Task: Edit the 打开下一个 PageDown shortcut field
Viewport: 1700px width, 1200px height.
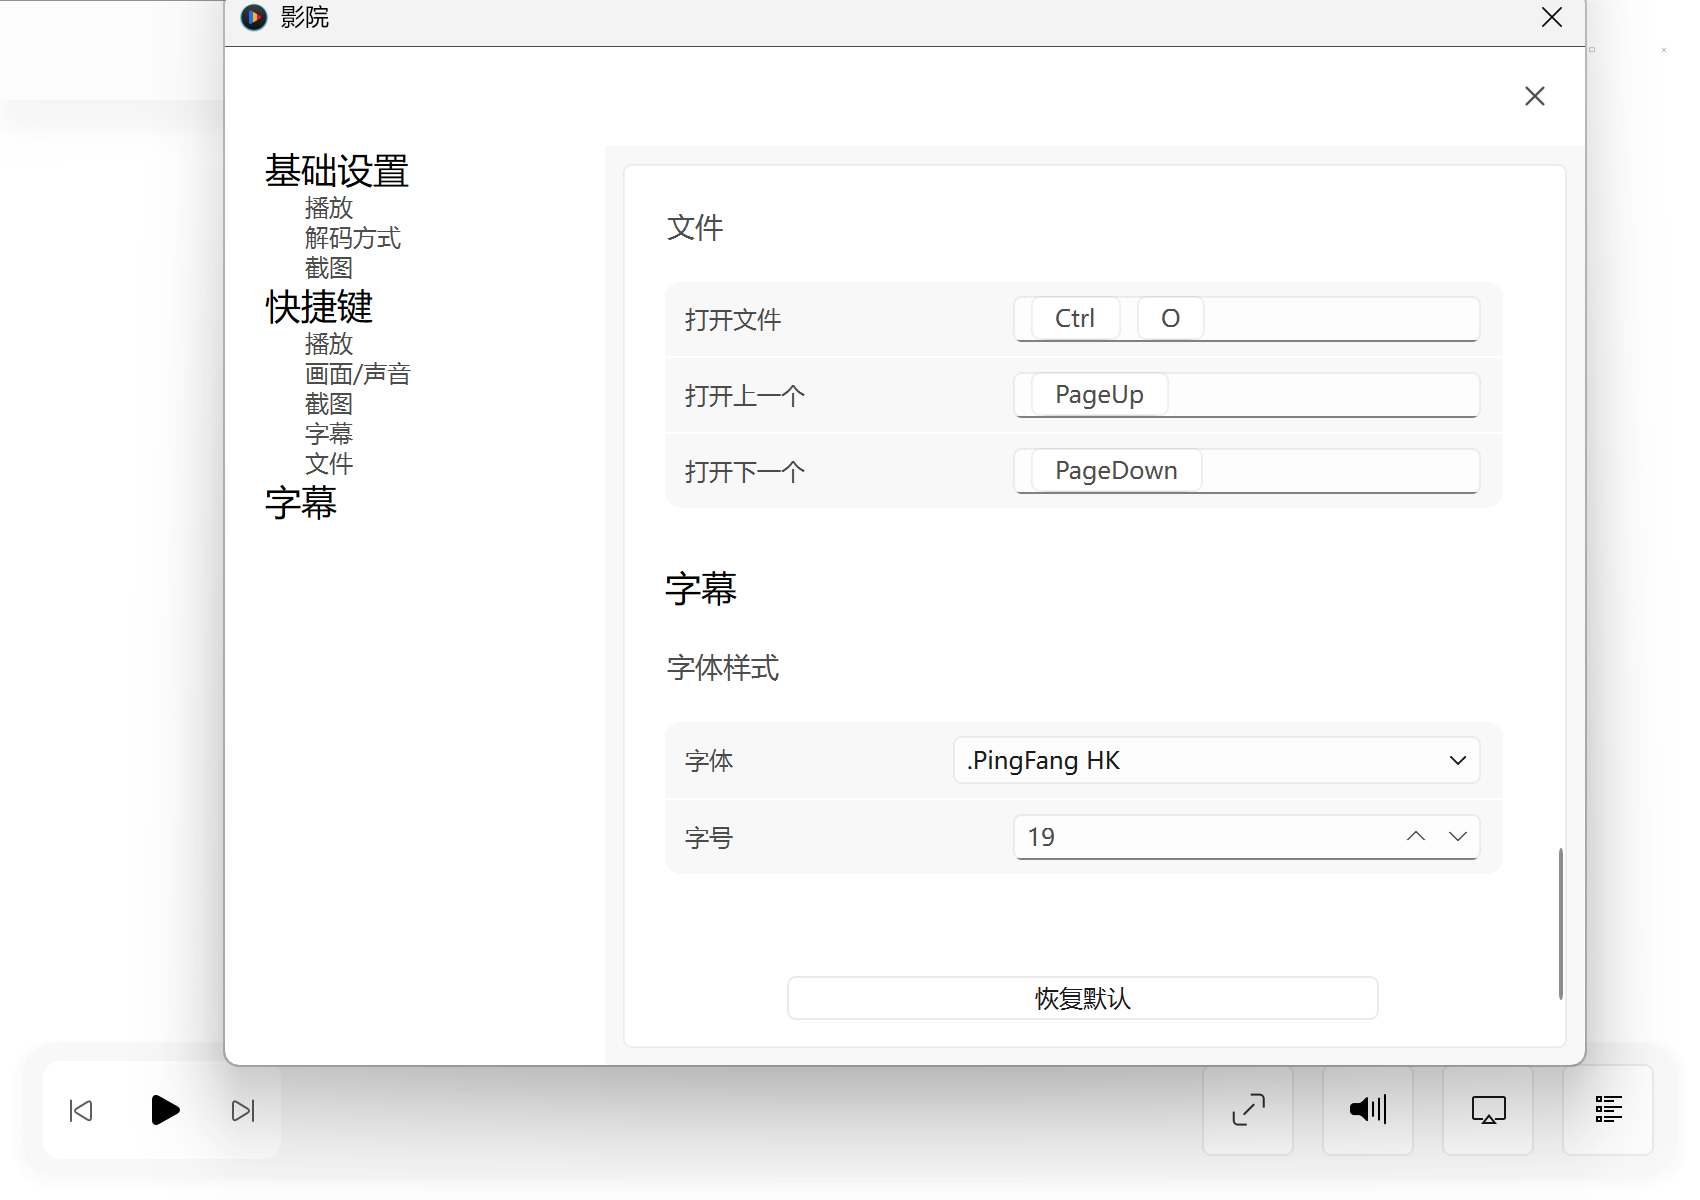Action: click(x=1247, y=471)
